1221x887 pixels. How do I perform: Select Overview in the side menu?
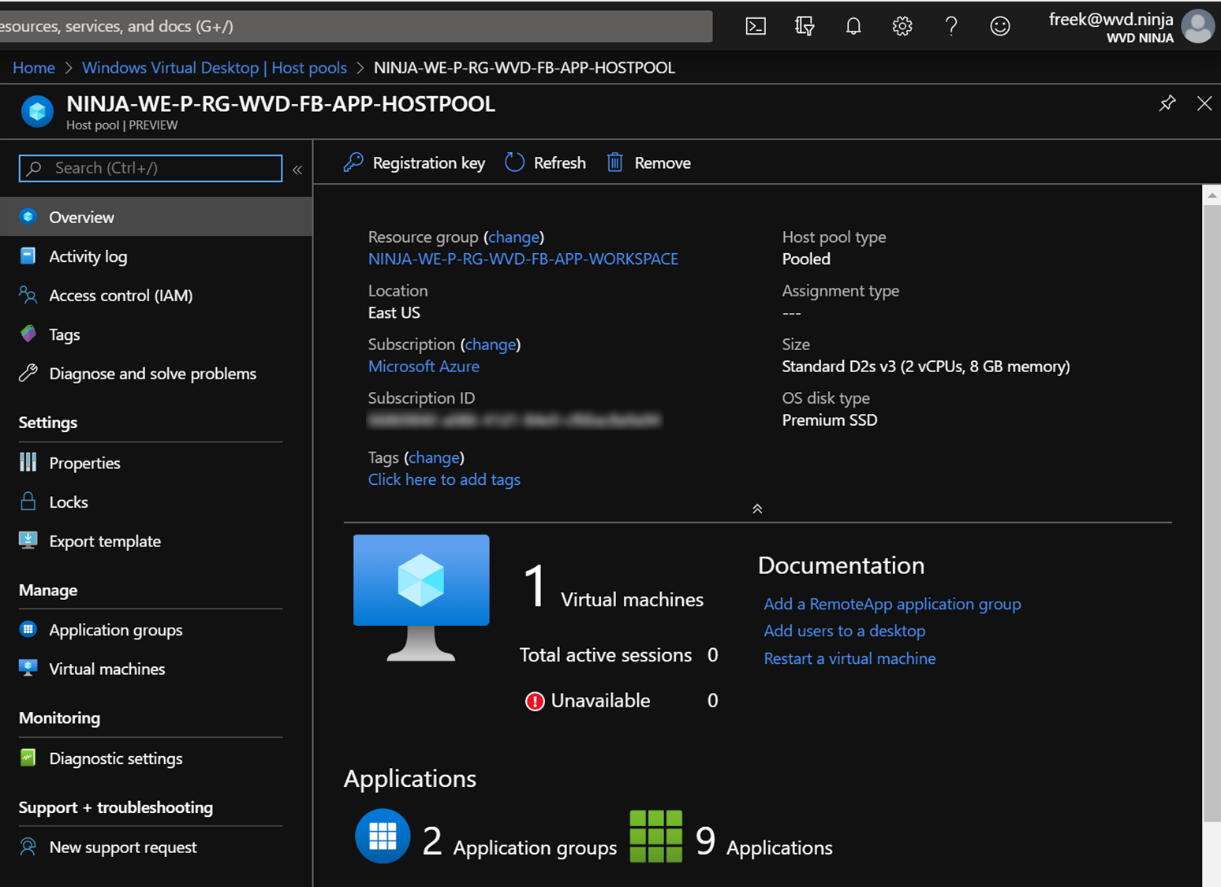click(x=156, y=217)
